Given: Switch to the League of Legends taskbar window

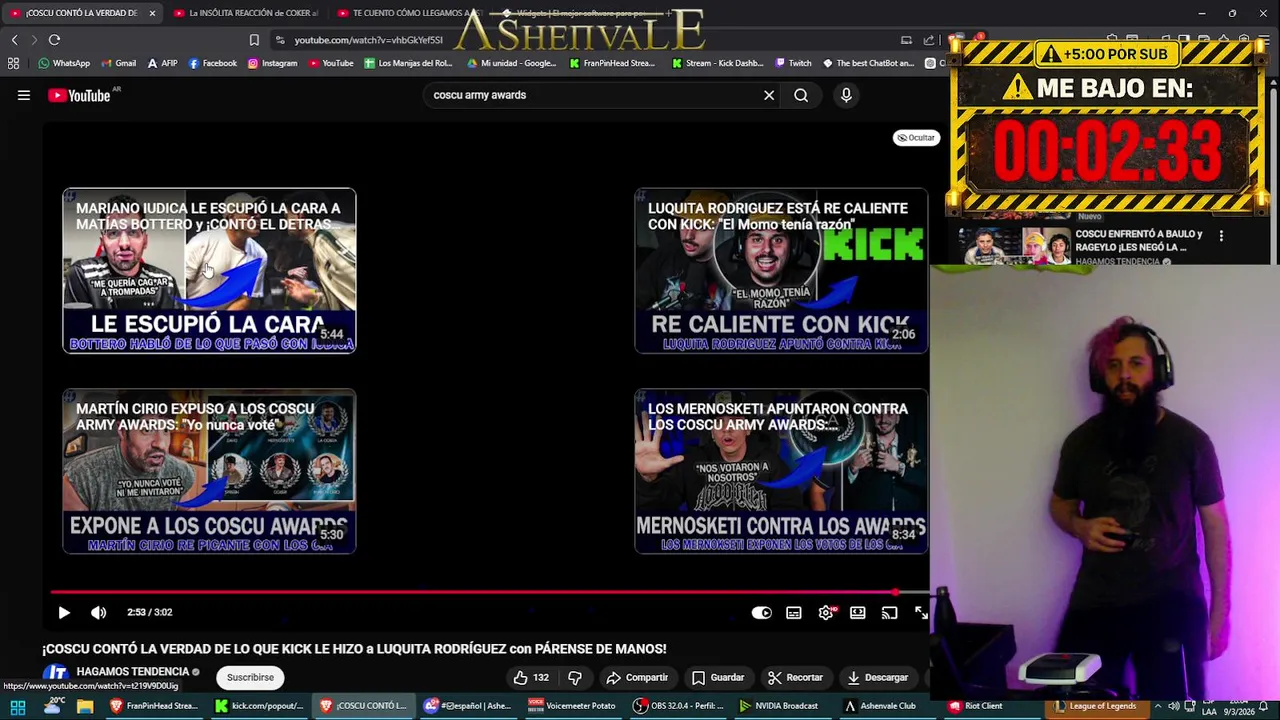Looking at the screenshot, I should [1096, 706].
